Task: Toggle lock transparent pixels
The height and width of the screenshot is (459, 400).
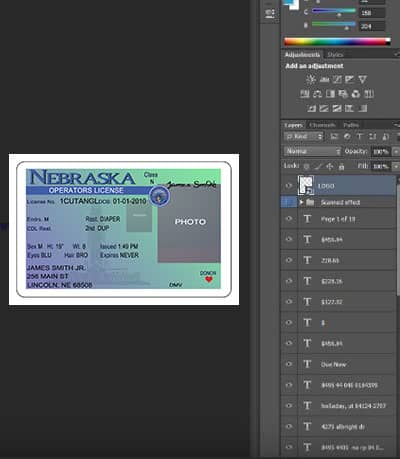Action: click(306, 166)
